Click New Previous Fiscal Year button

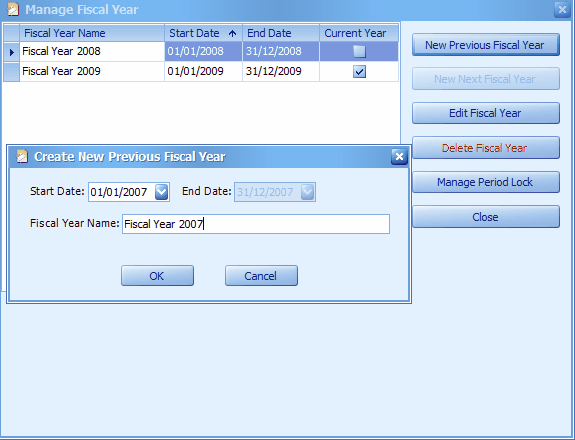(x=486, y=45)
